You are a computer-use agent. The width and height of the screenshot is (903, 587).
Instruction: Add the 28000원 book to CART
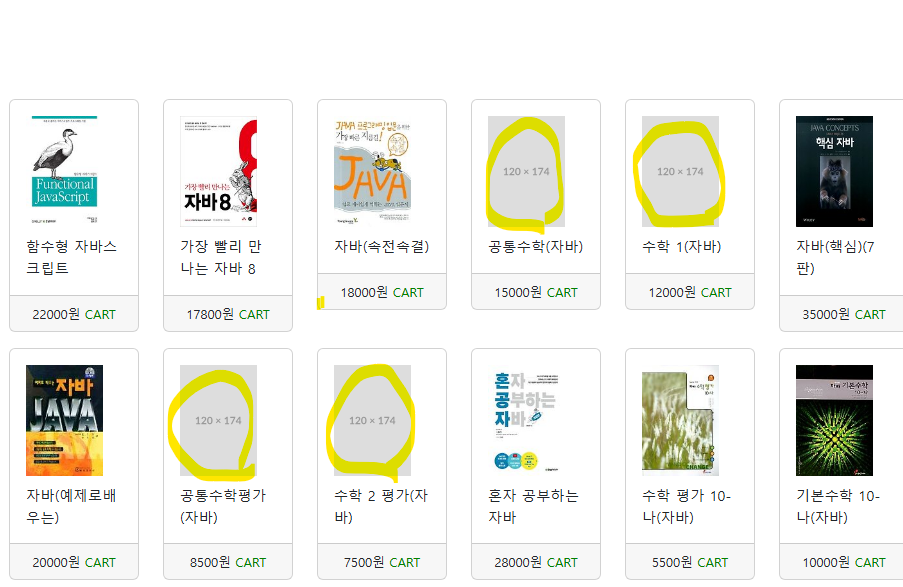click(x=562, y=562)
